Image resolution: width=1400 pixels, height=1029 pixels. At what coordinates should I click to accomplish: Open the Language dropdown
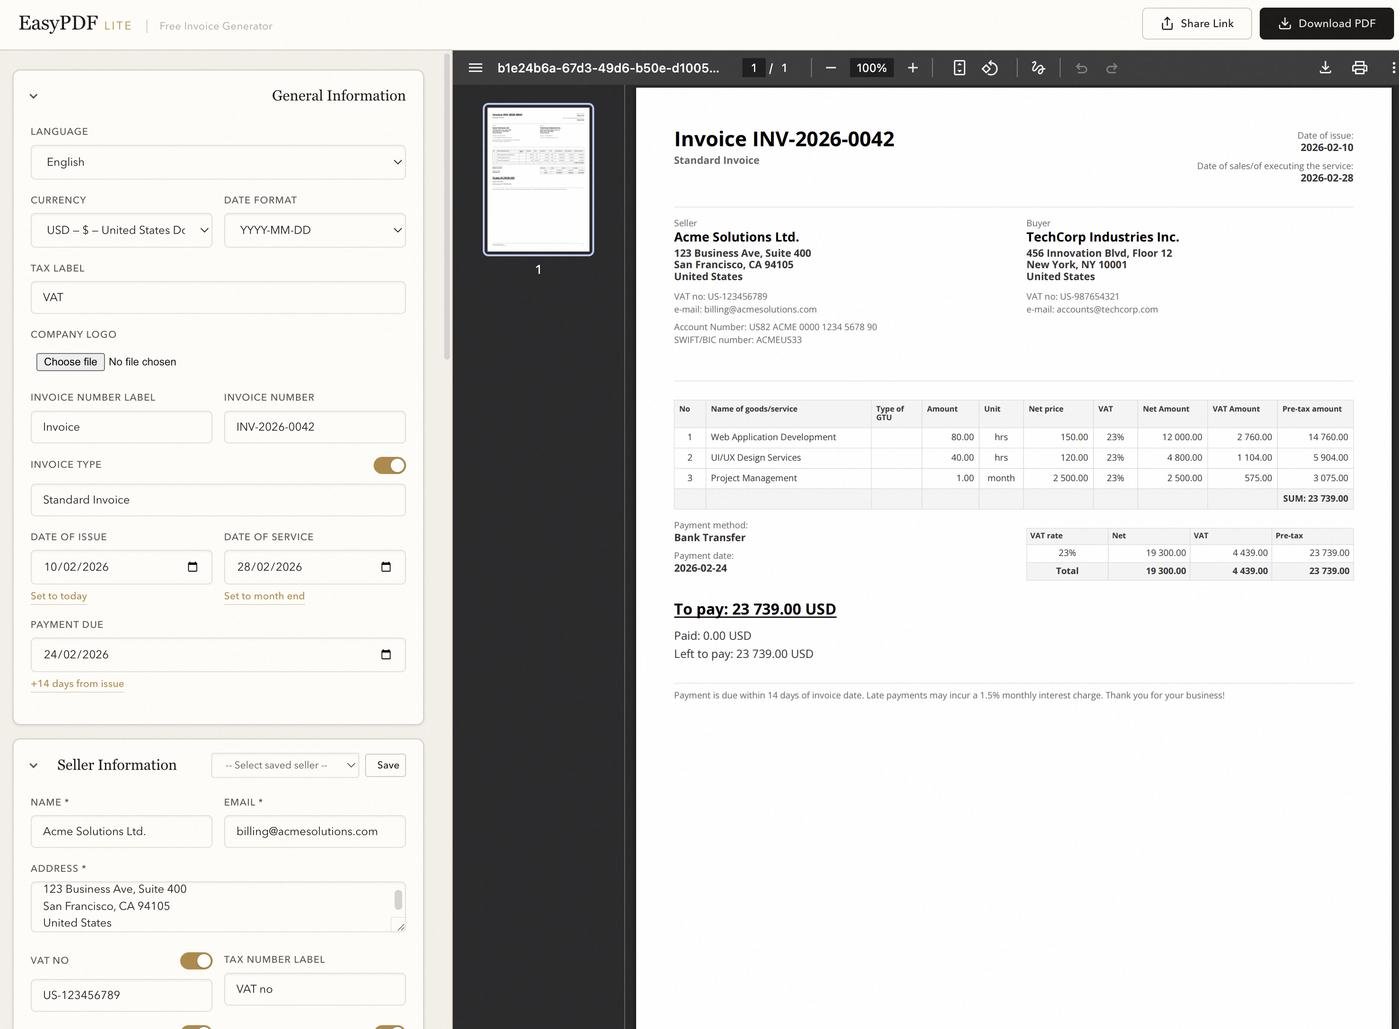pyautogui.click(x=218, y=162)
